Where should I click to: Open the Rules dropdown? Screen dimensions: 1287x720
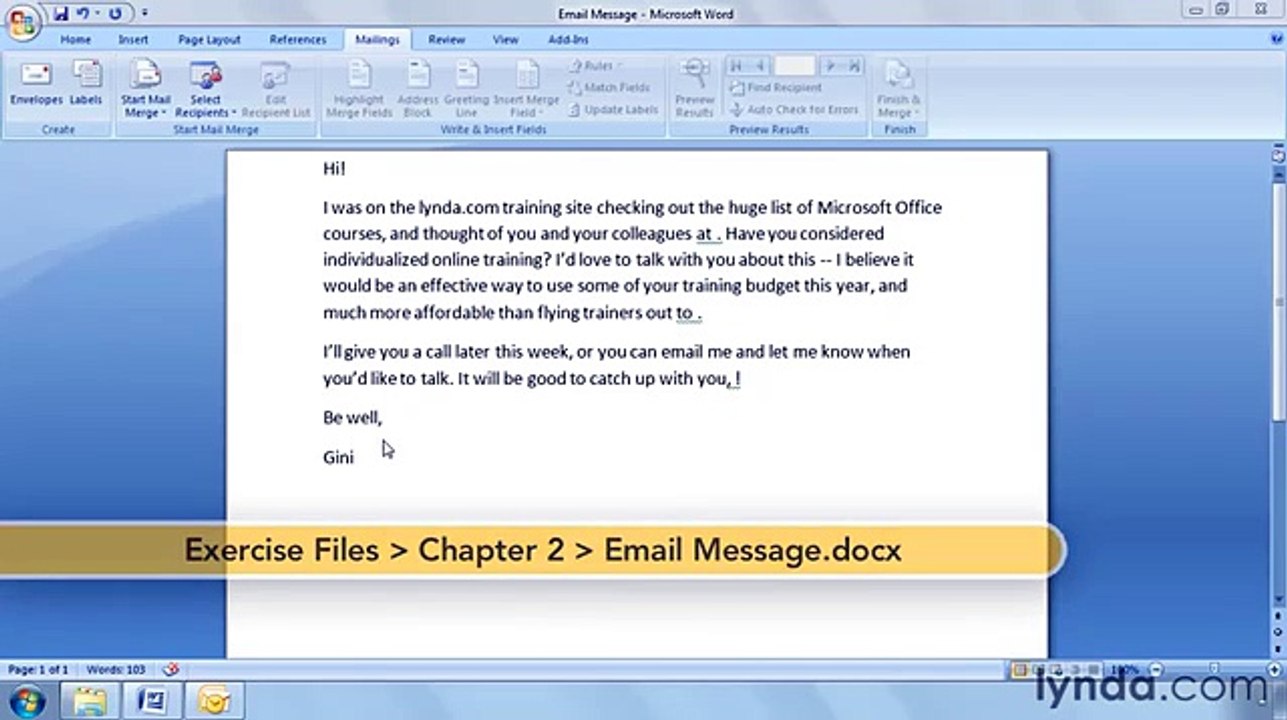pos(596,66)
